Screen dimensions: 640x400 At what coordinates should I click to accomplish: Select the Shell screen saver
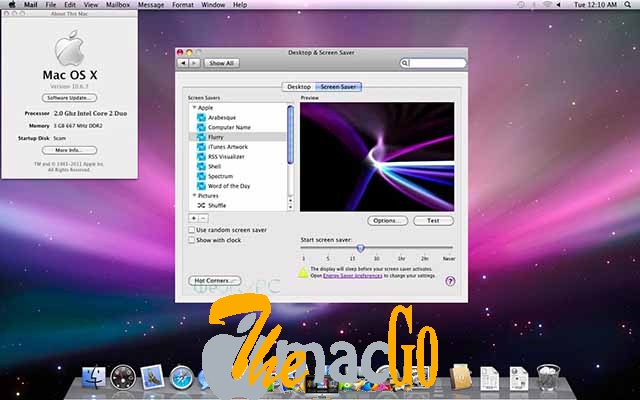[238, 167]
